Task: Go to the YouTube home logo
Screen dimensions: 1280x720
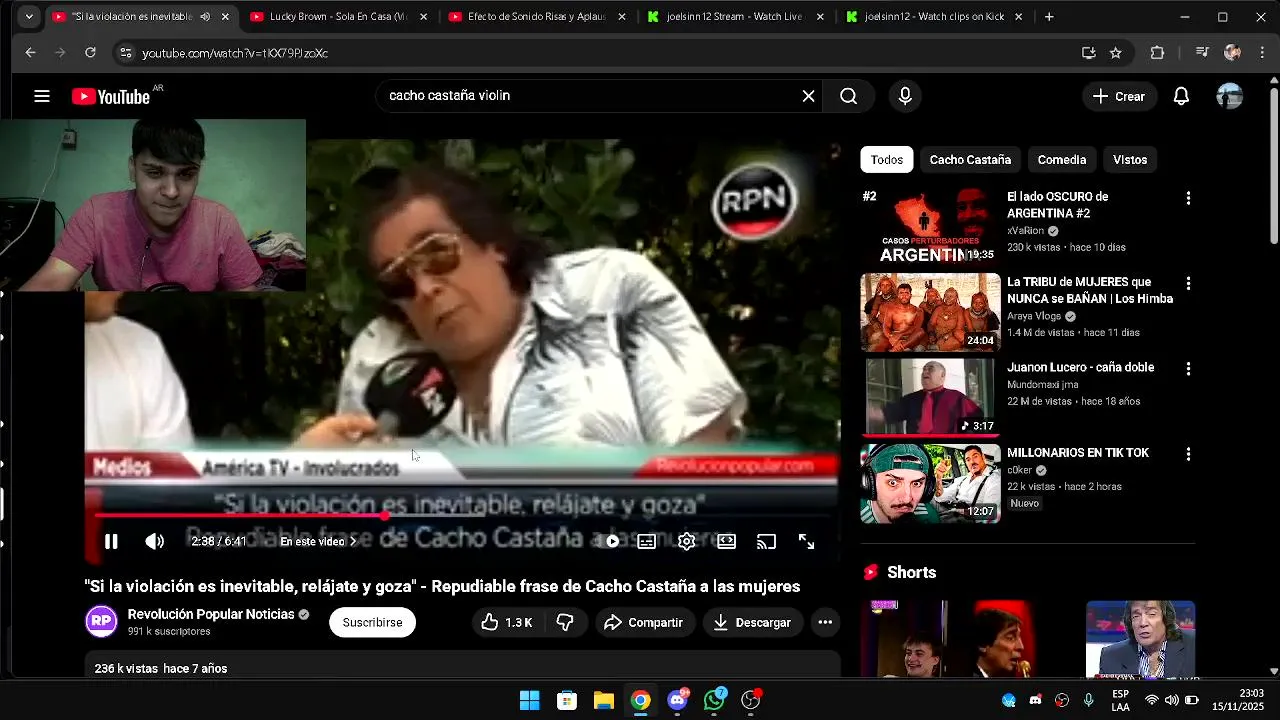Action: 111,96
